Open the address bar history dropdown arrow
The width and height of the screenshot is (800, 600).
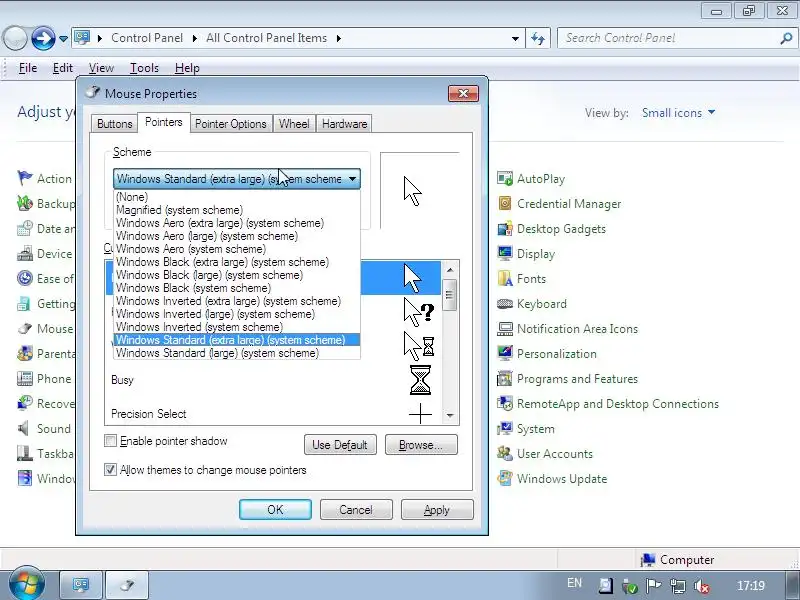[x=515, y=38]
